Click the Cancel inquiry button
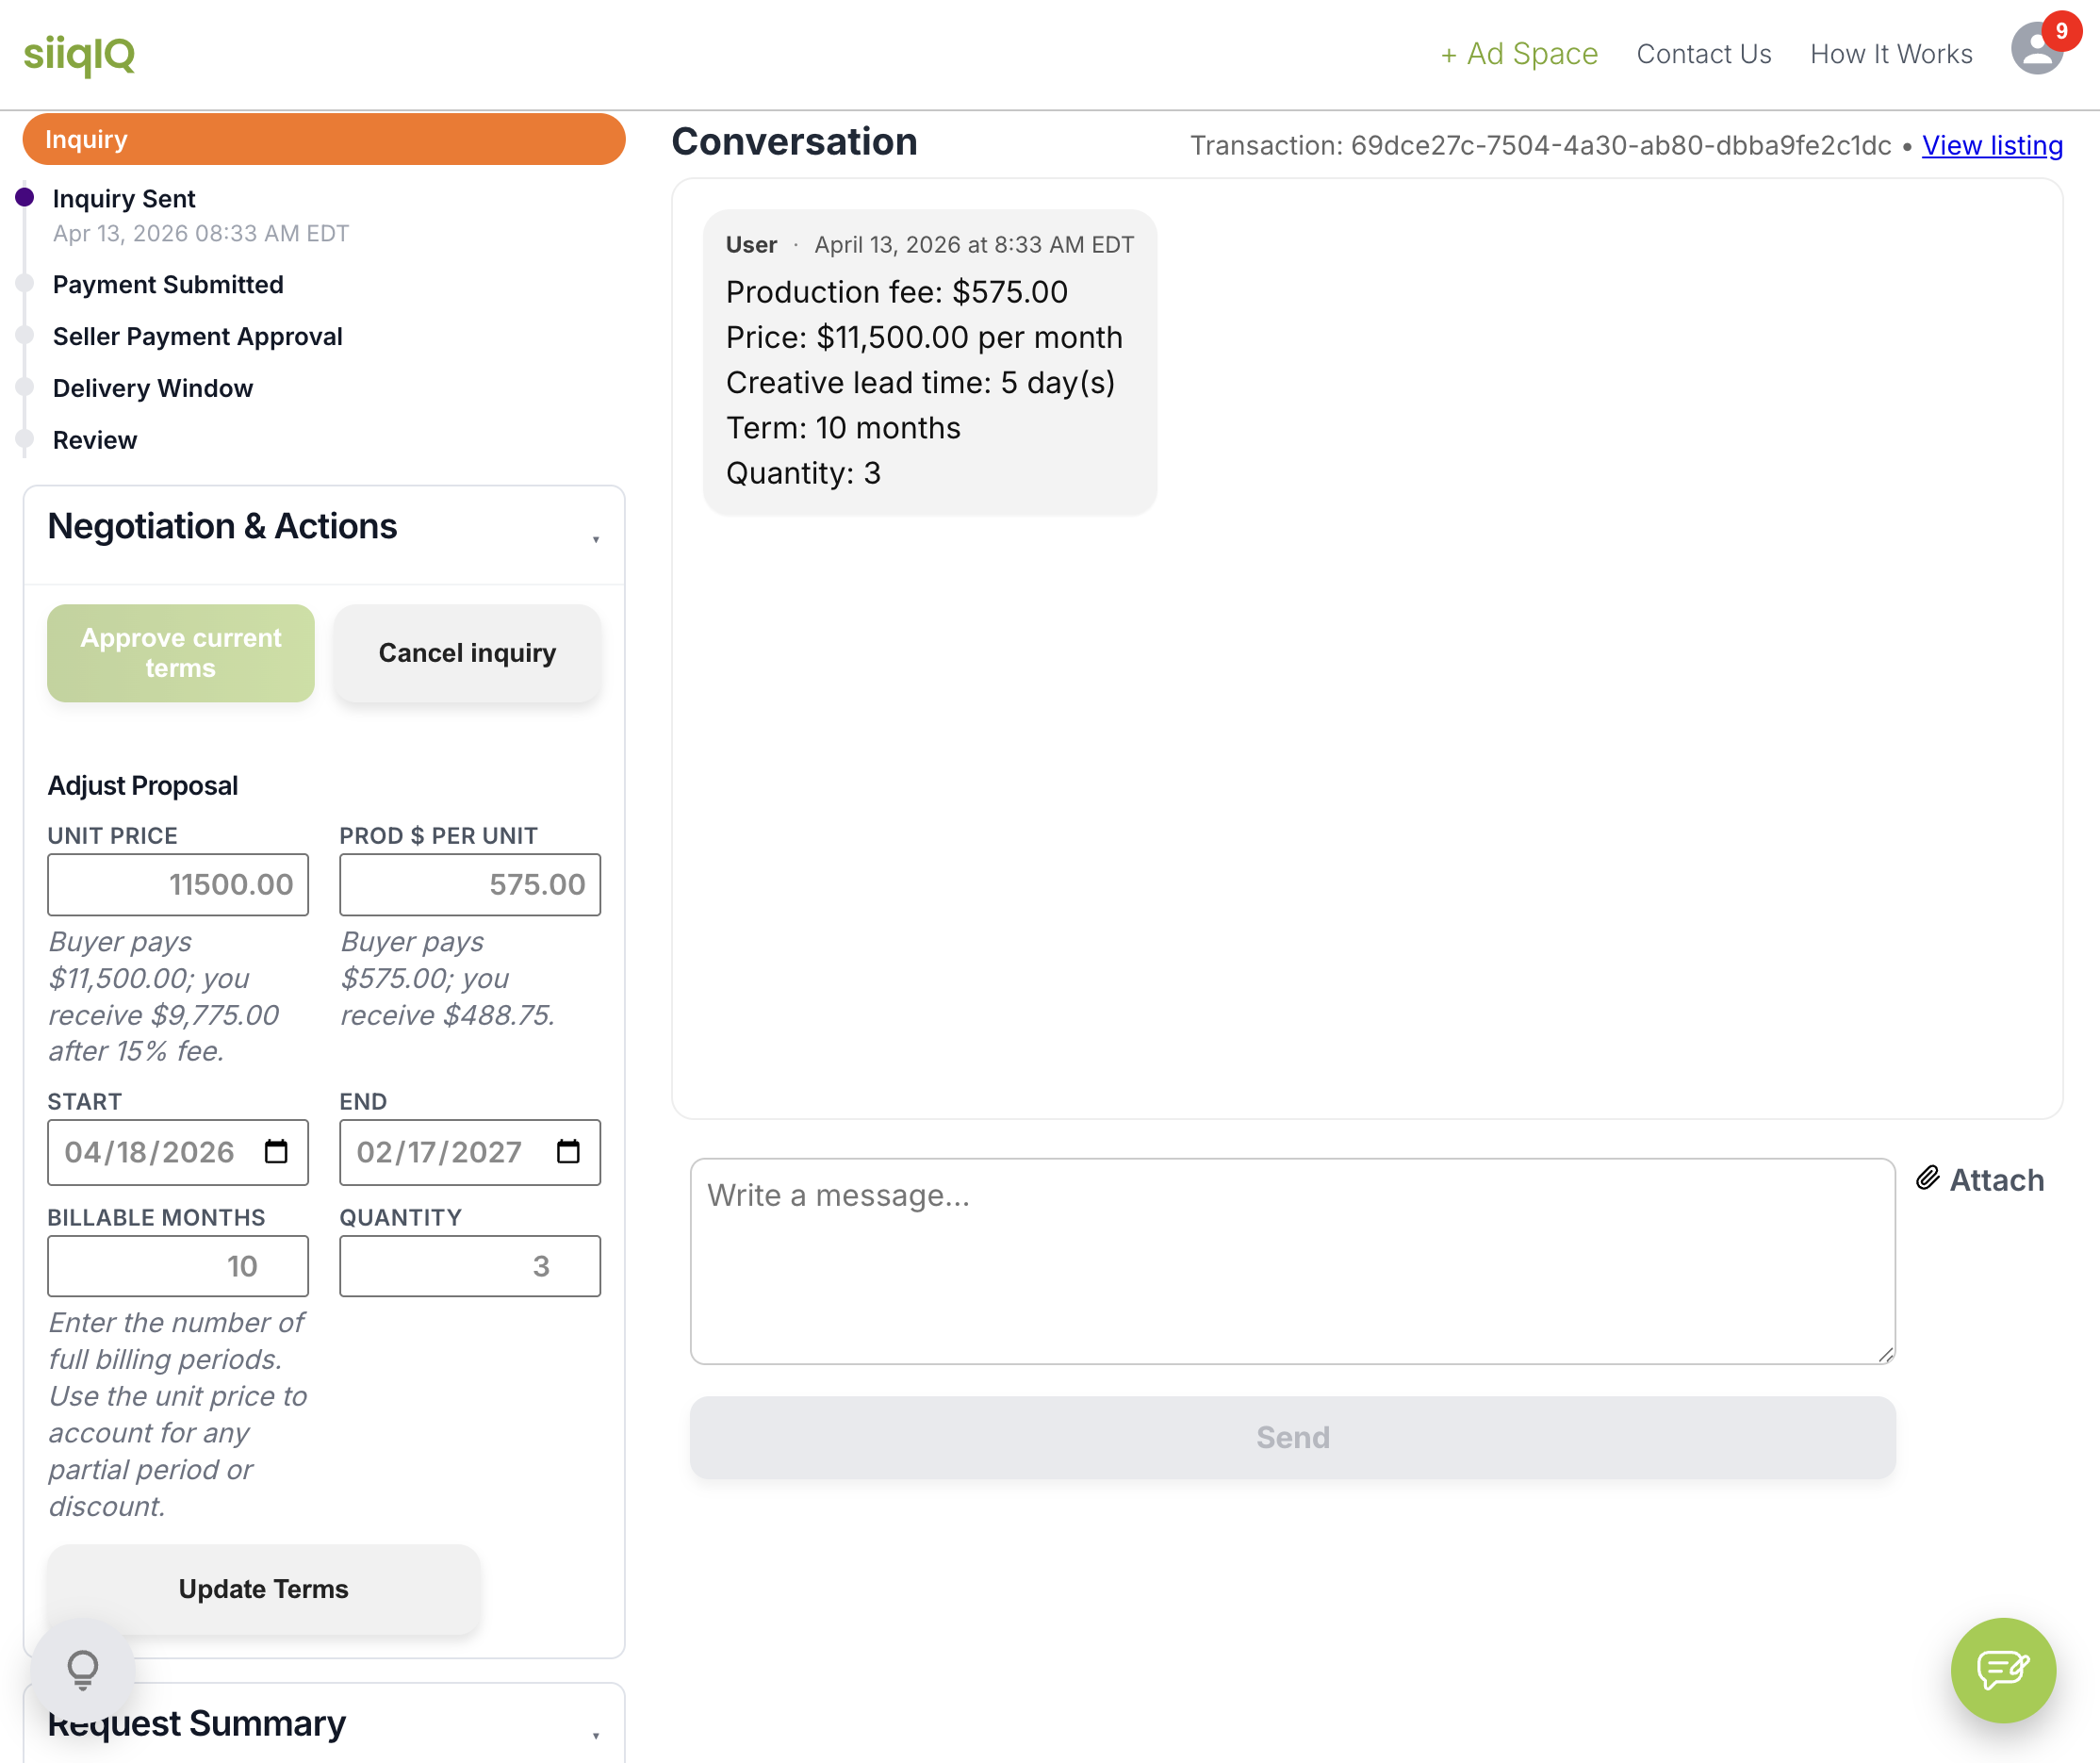The height and width of the screenshot is (1763, 2100). tap(467, 652)
